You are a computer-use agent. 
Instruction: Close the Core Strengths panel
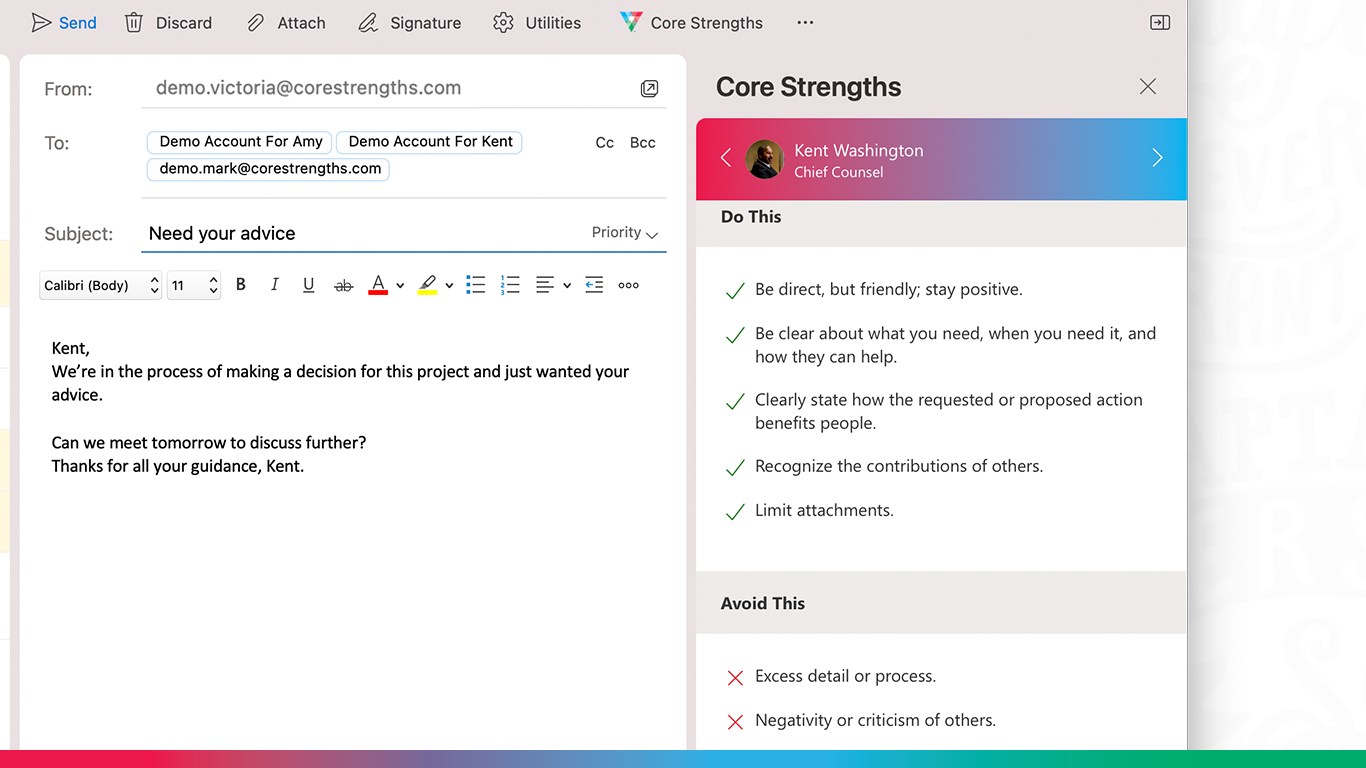coord(1148,87)
